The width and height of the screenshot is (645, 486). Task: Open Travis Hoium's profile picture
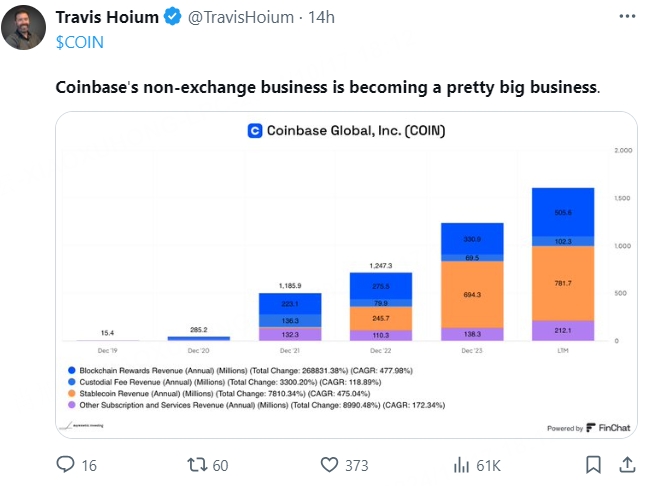[x=23, y=28]
